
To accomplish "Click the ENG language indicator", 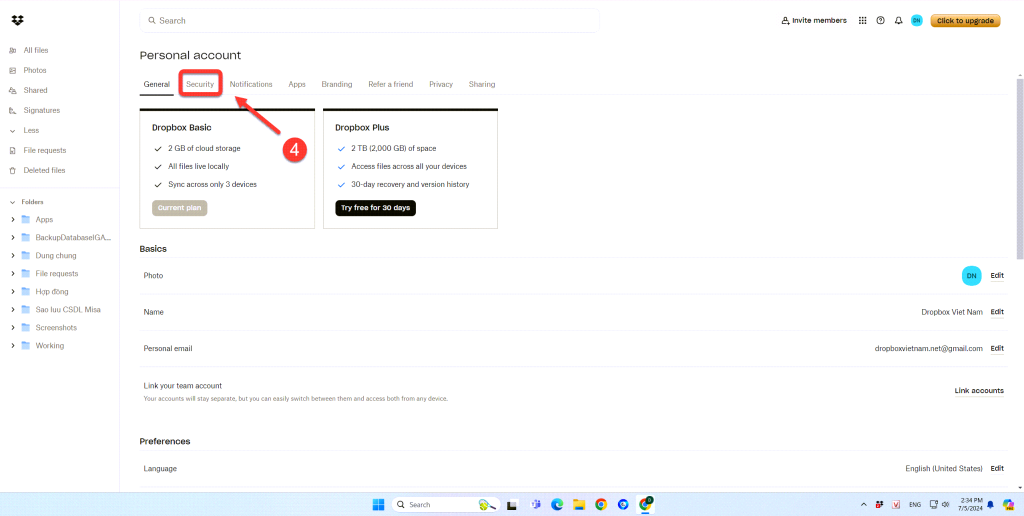I will [x=915, y=504].
